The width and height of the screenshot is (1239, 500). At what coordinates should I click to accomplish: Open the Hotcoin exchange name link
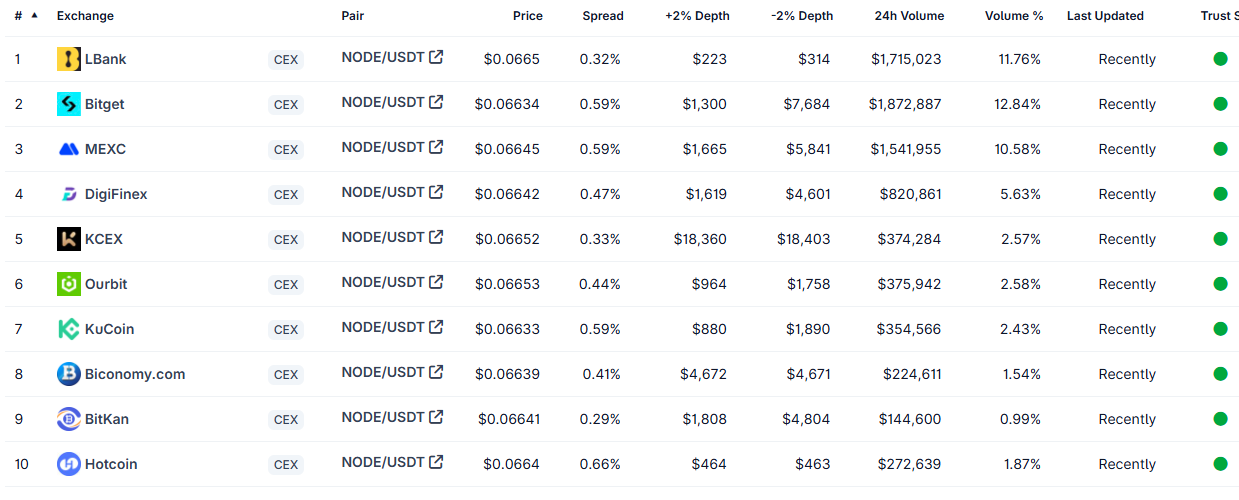[111, 464]
